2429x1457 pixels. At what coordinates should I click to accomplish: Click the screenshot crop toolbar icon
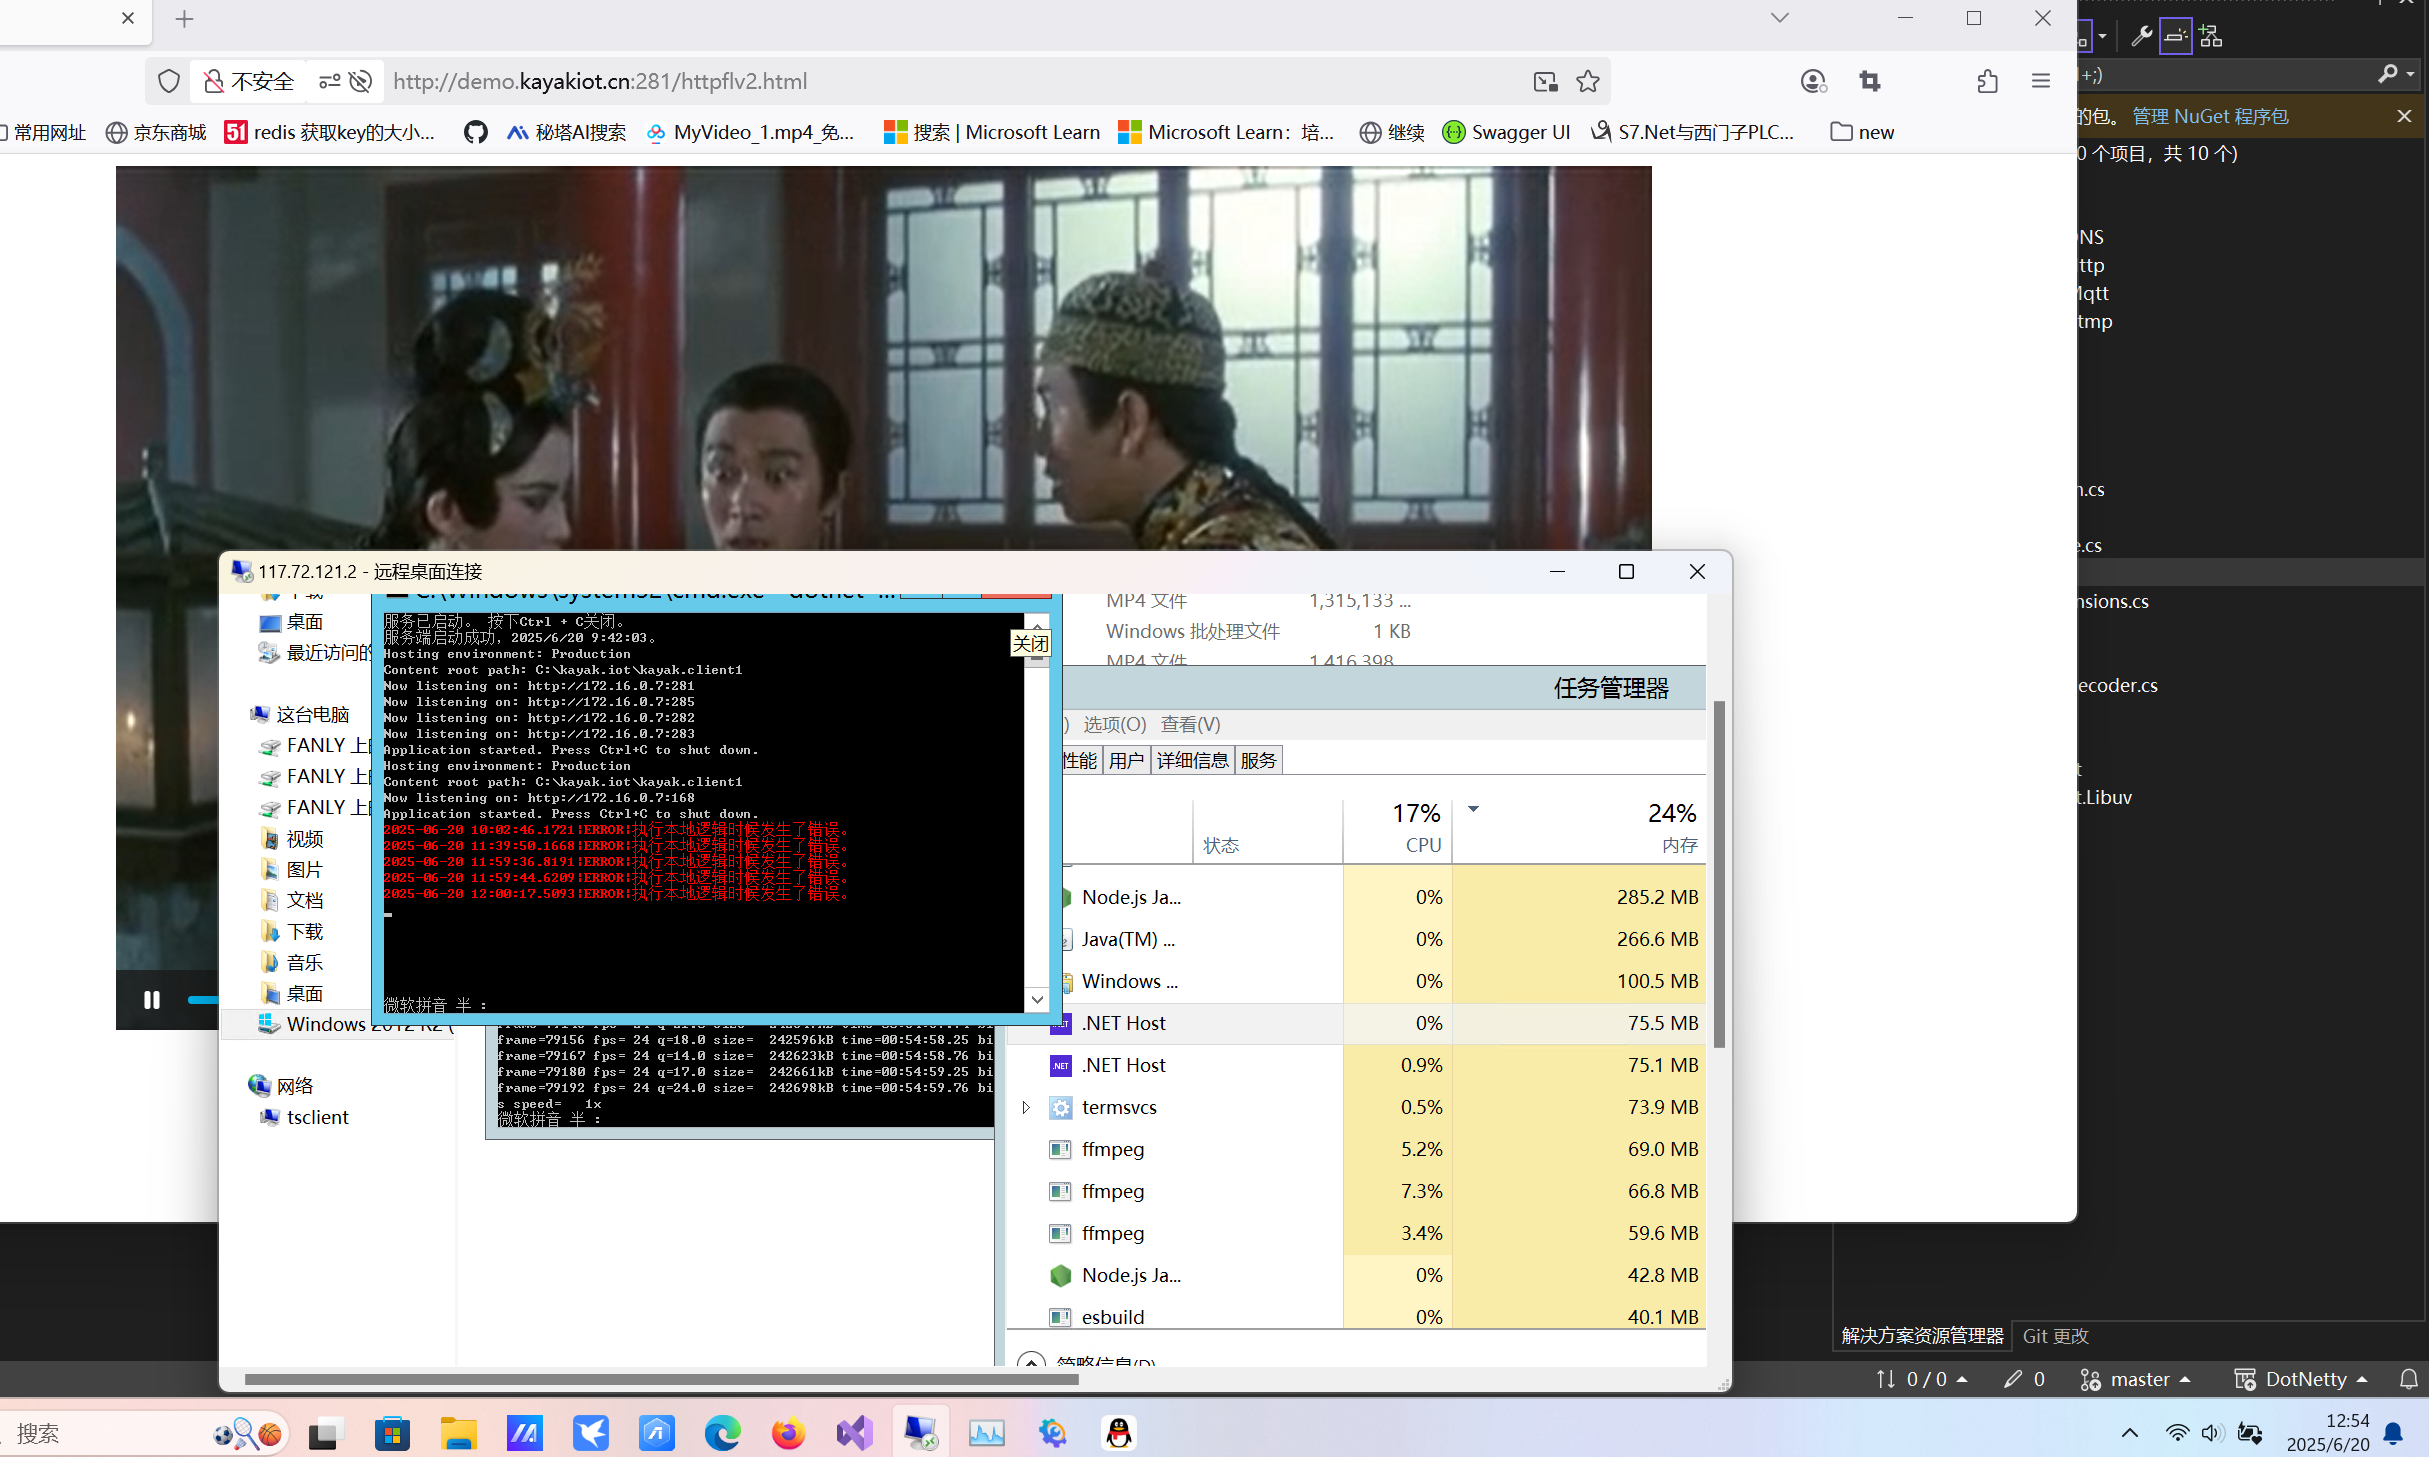pyautogui.click(x=1869, y=81)
